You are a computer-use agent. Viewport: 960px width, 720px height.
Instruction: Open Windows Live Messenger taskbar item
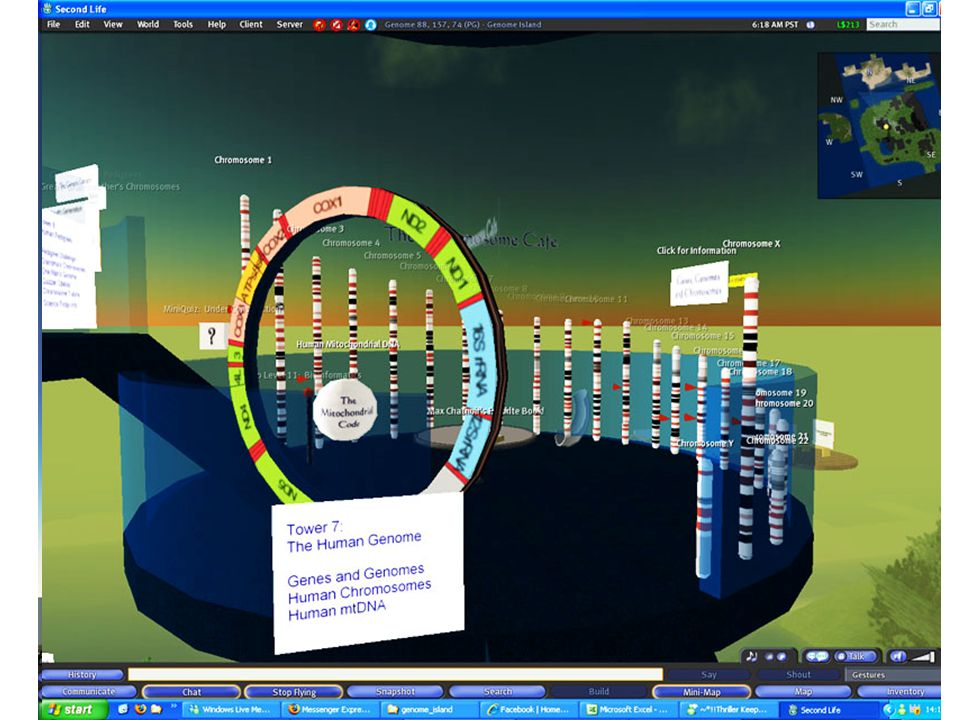coord(230,710)
